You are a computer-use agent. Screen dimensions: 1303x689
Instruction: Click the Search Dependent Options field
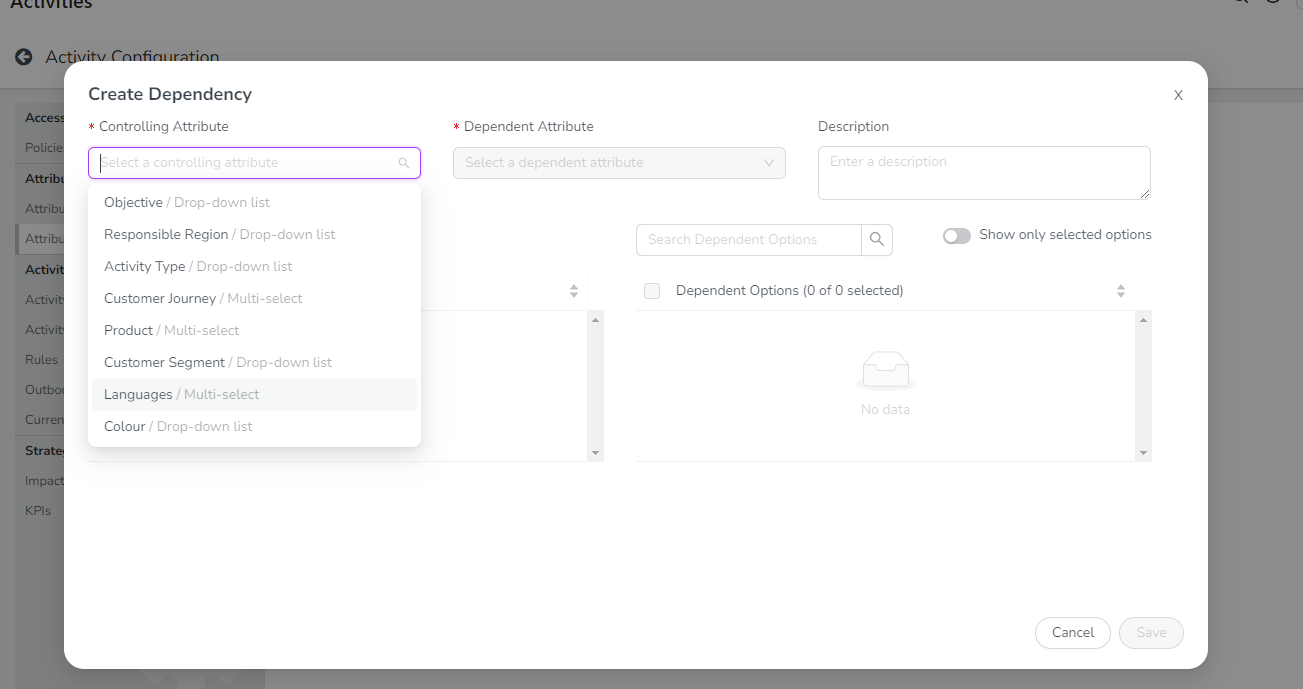tap(748, 240)
